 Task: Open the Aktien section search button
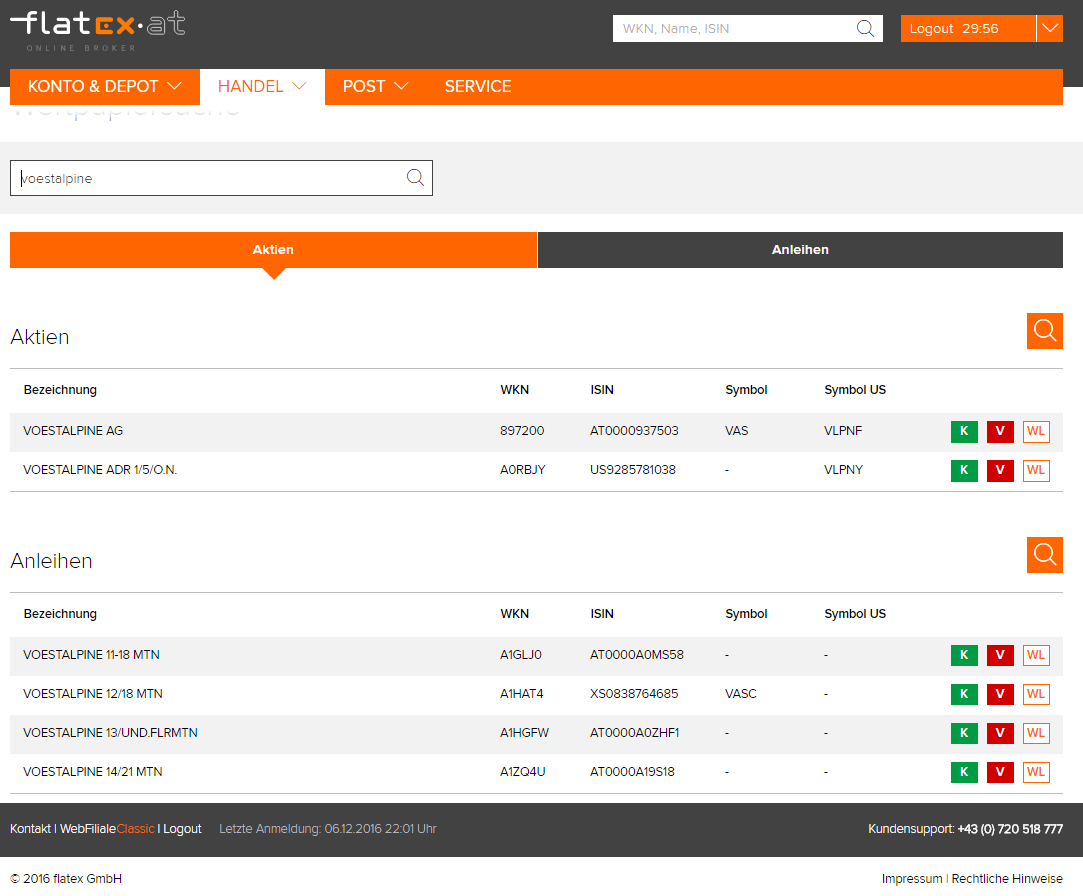(1044, 331)
